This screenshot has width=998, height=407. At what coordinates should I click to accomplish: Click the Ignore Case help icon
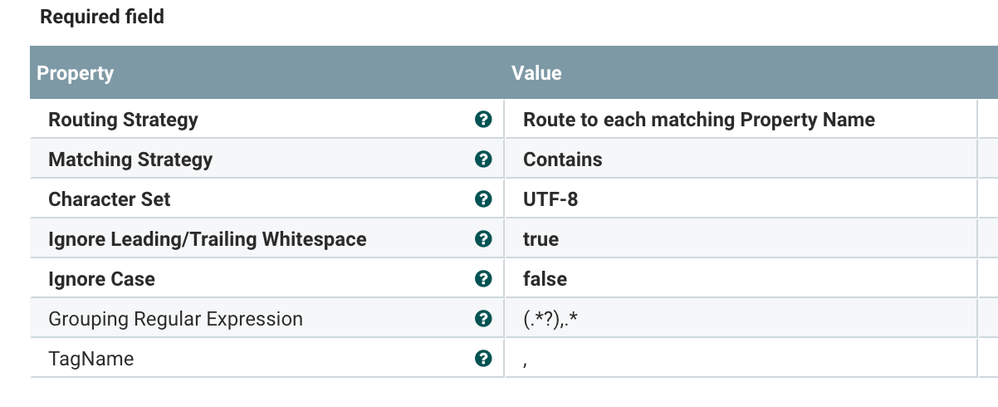click(484, 280)
